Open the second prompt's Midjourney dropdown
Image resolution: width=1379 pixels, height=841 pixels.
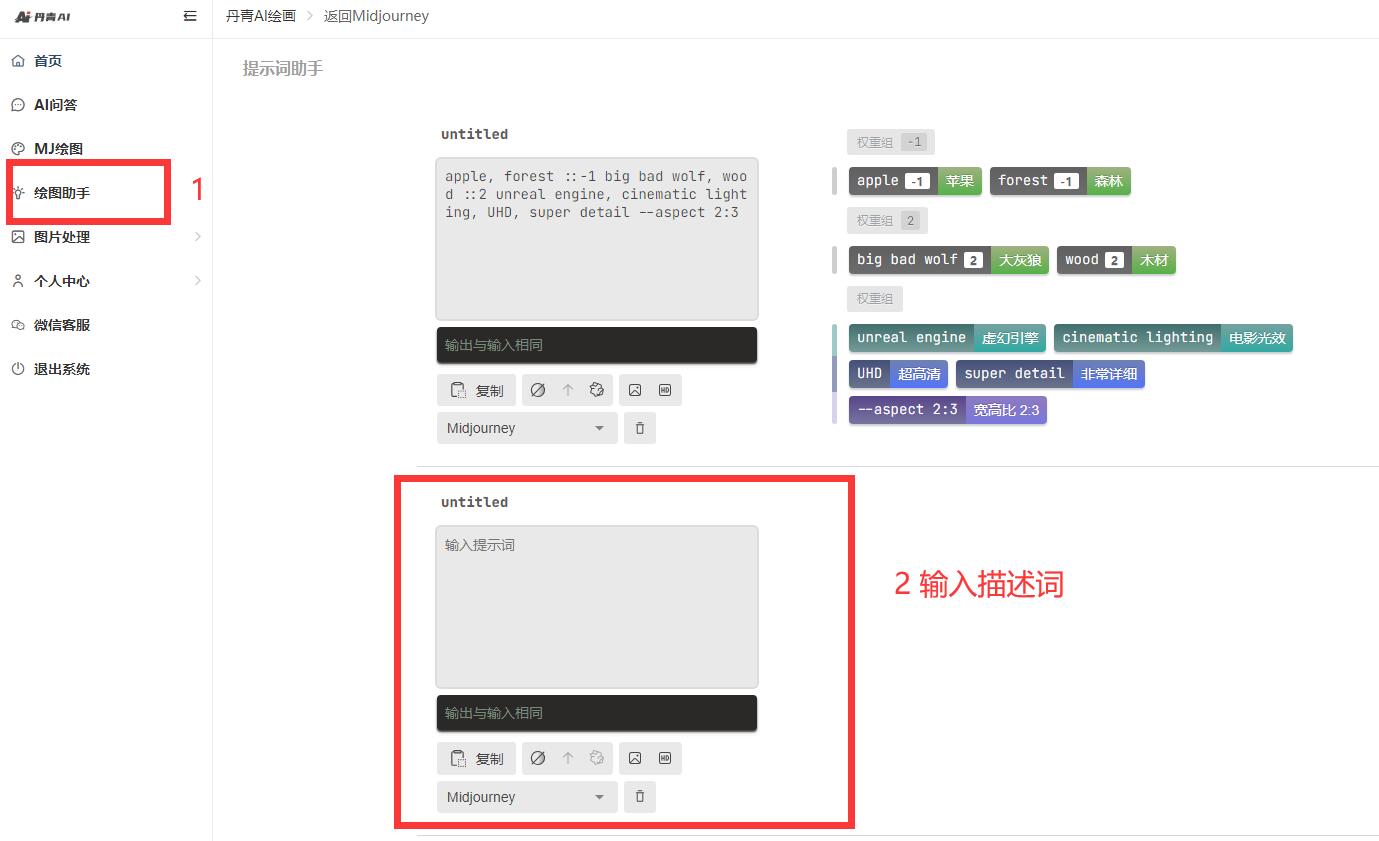pyautogui.click(x=526, y=797)
